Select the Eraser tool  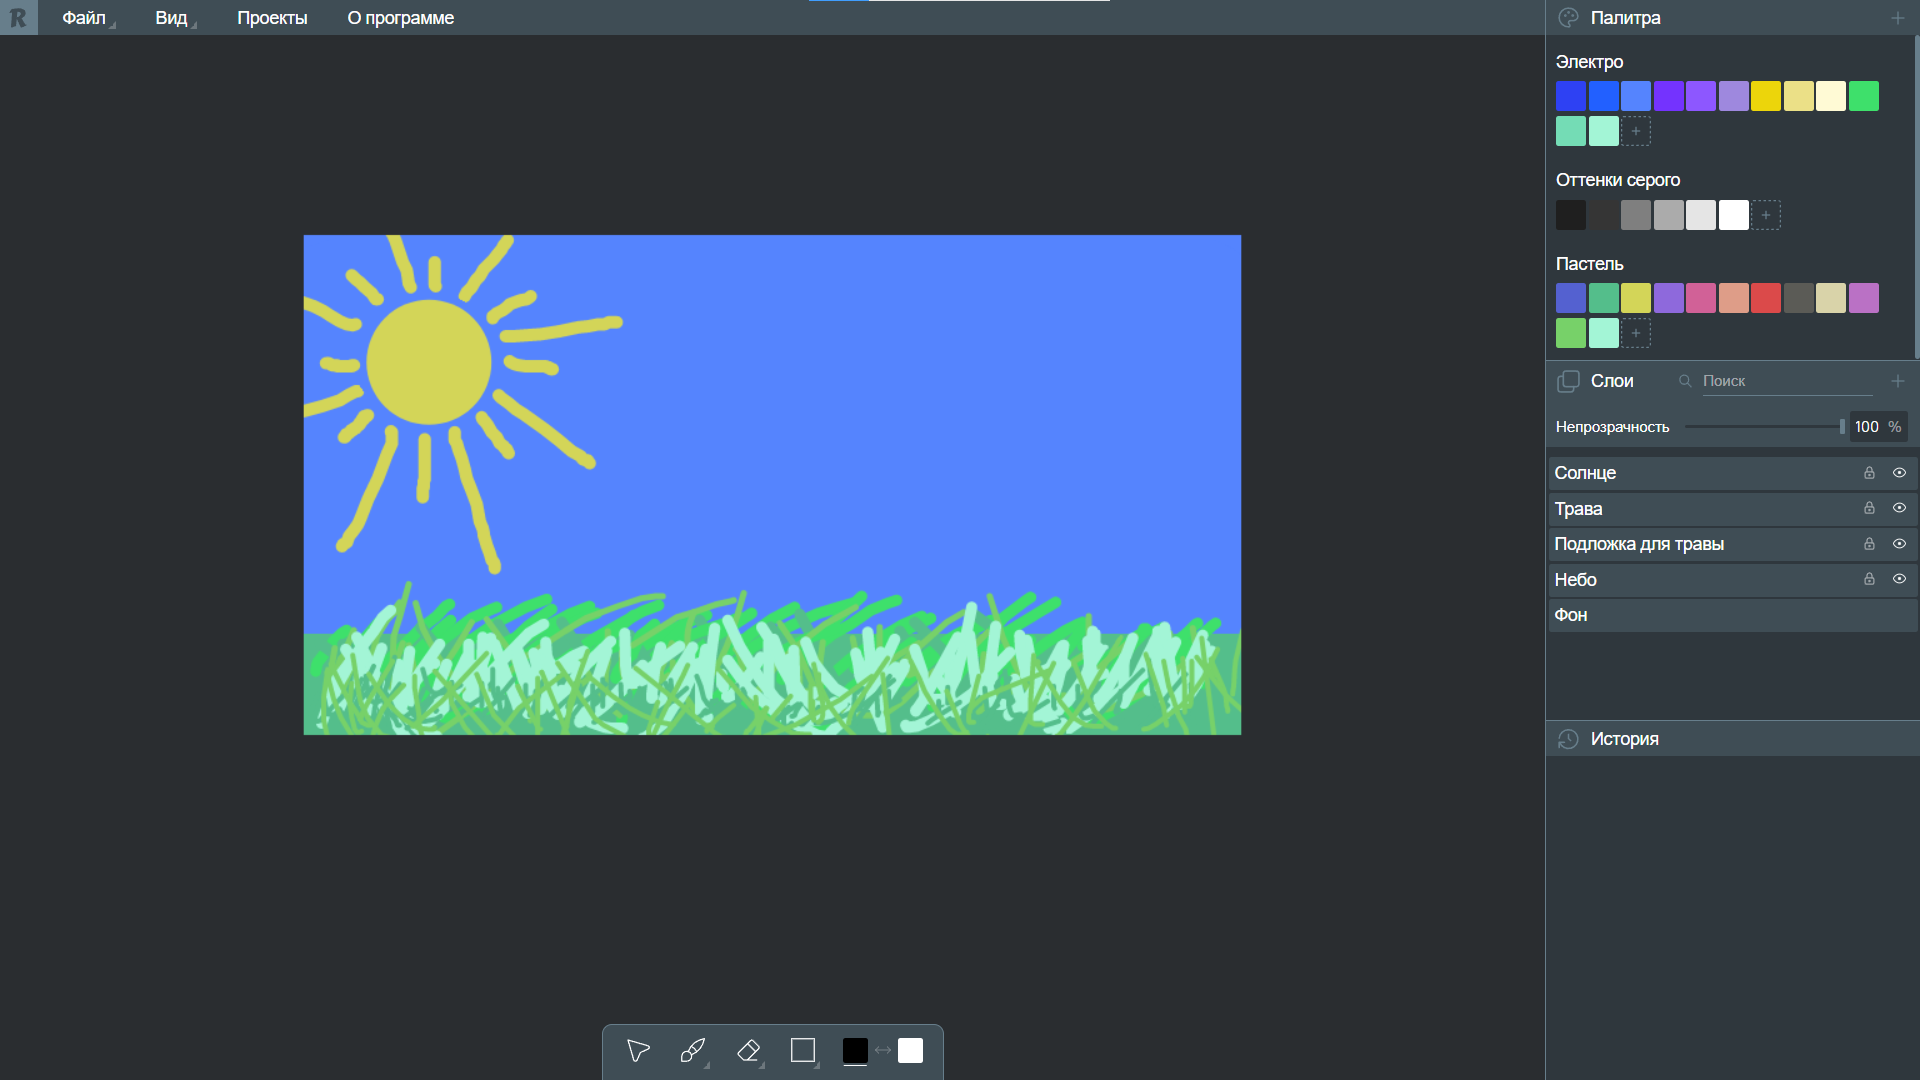tap(748, 1050)
